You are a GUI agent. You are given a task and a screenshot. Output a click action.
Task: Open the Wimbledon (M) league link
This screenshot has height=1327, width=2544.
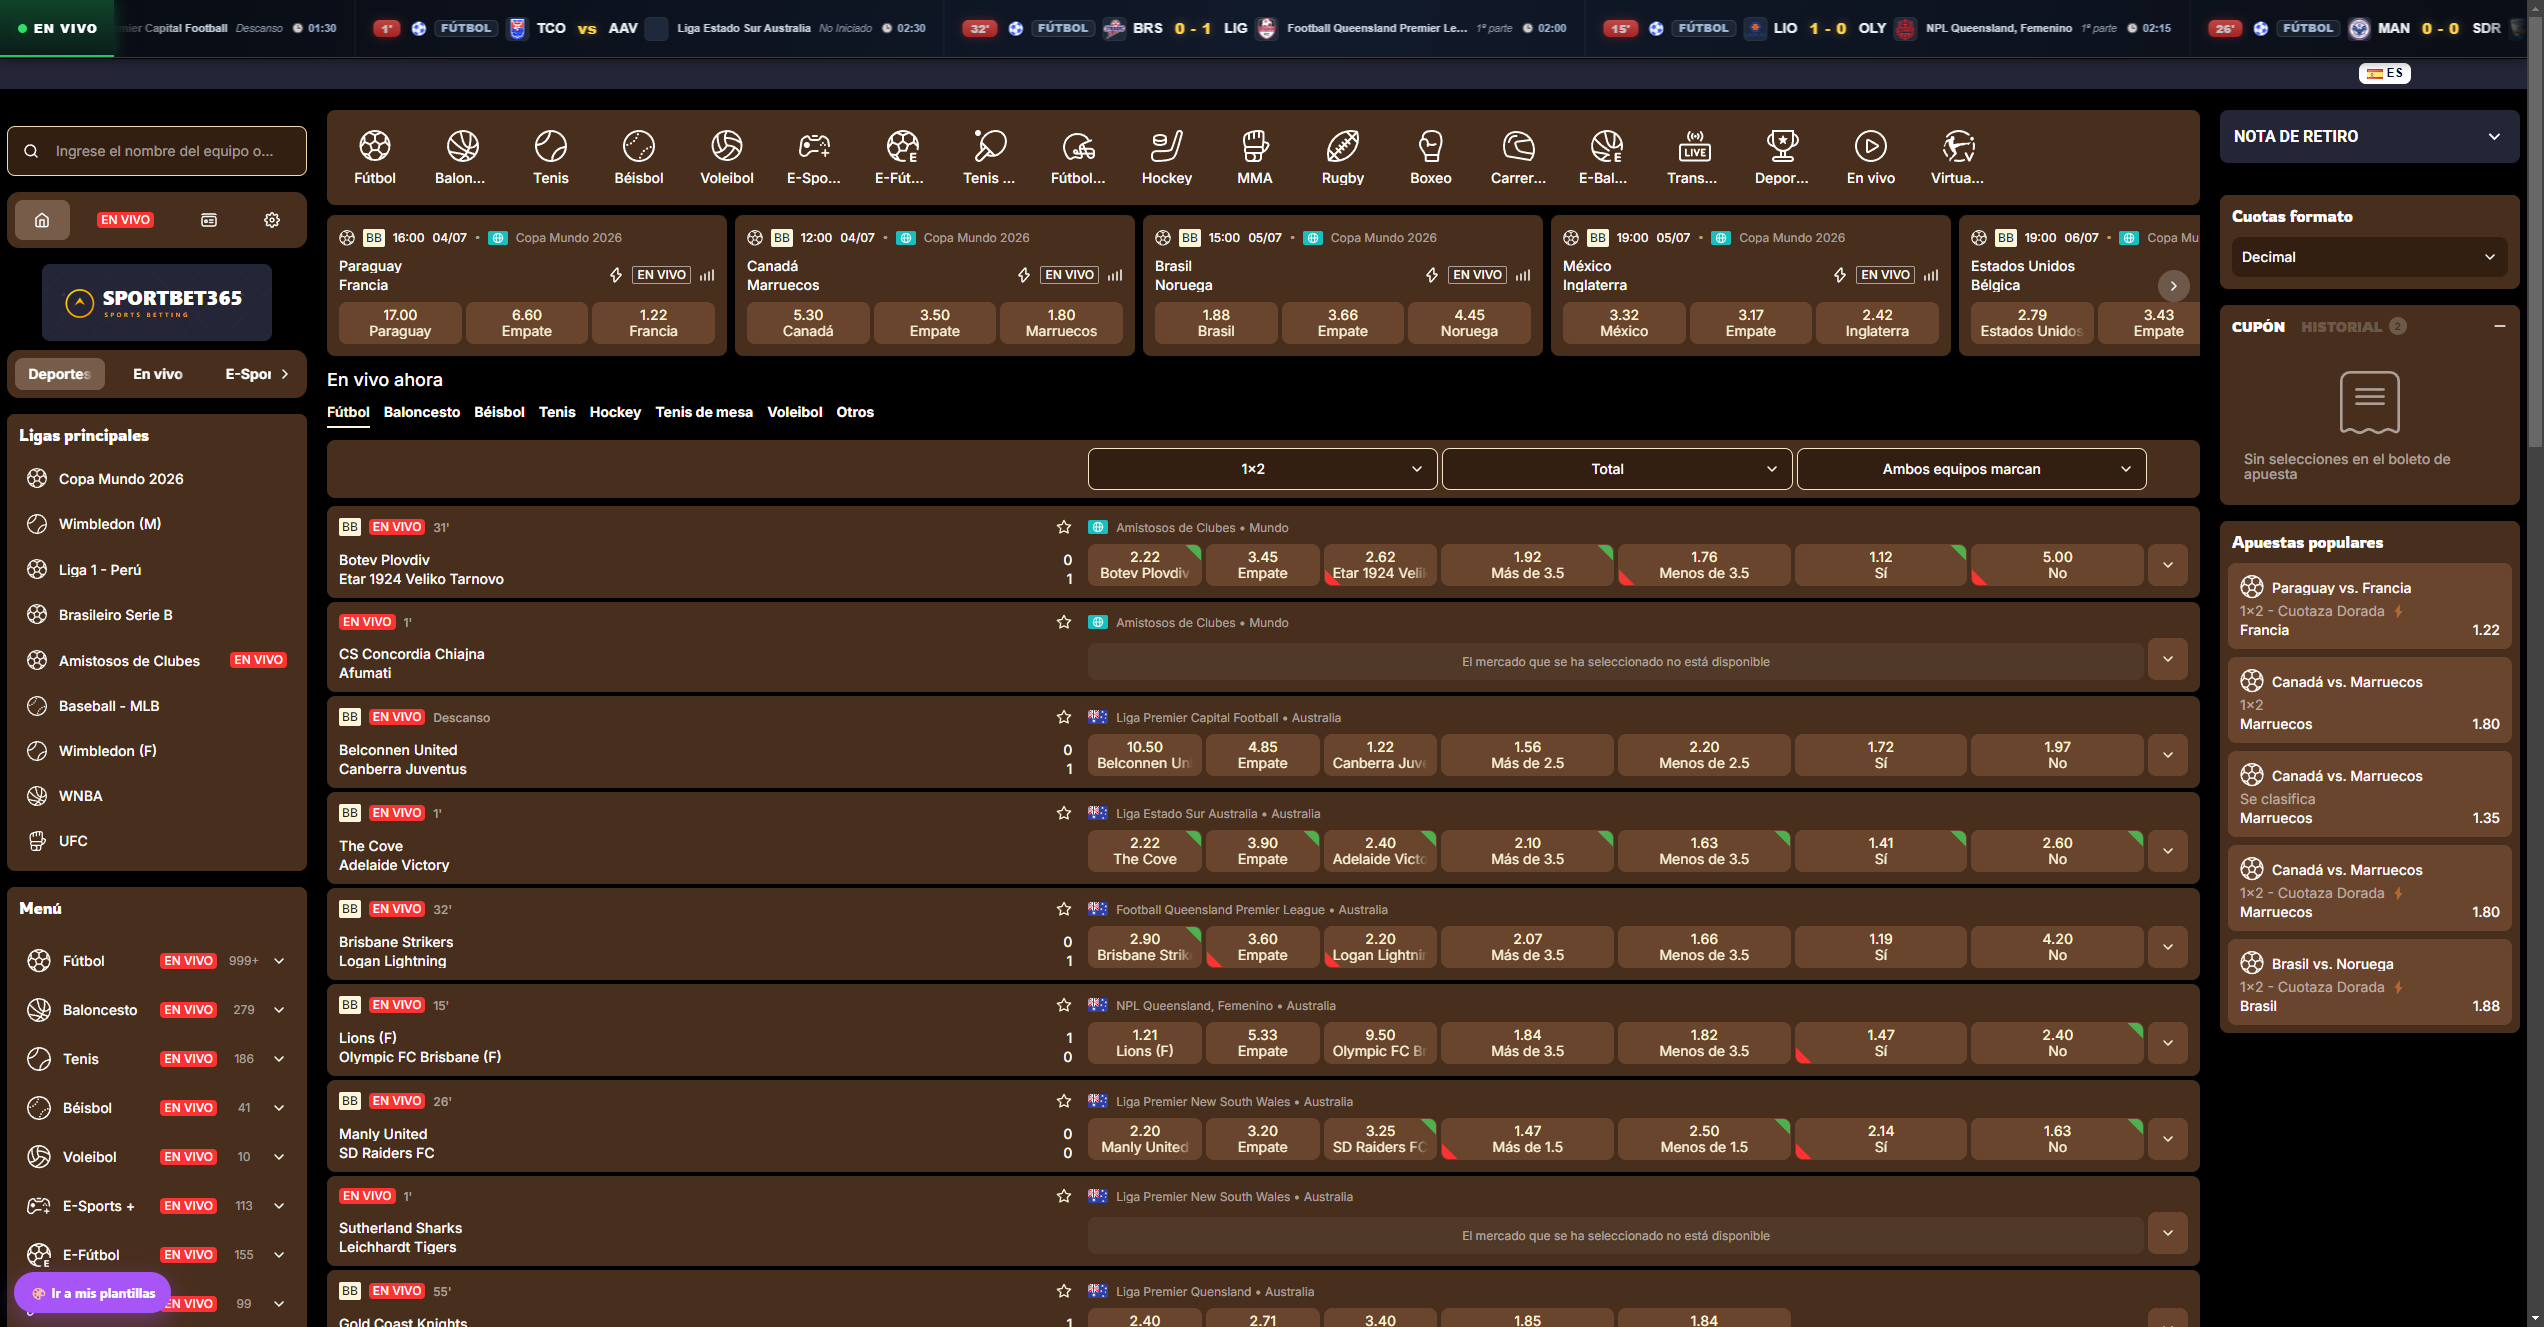point(110,524)
